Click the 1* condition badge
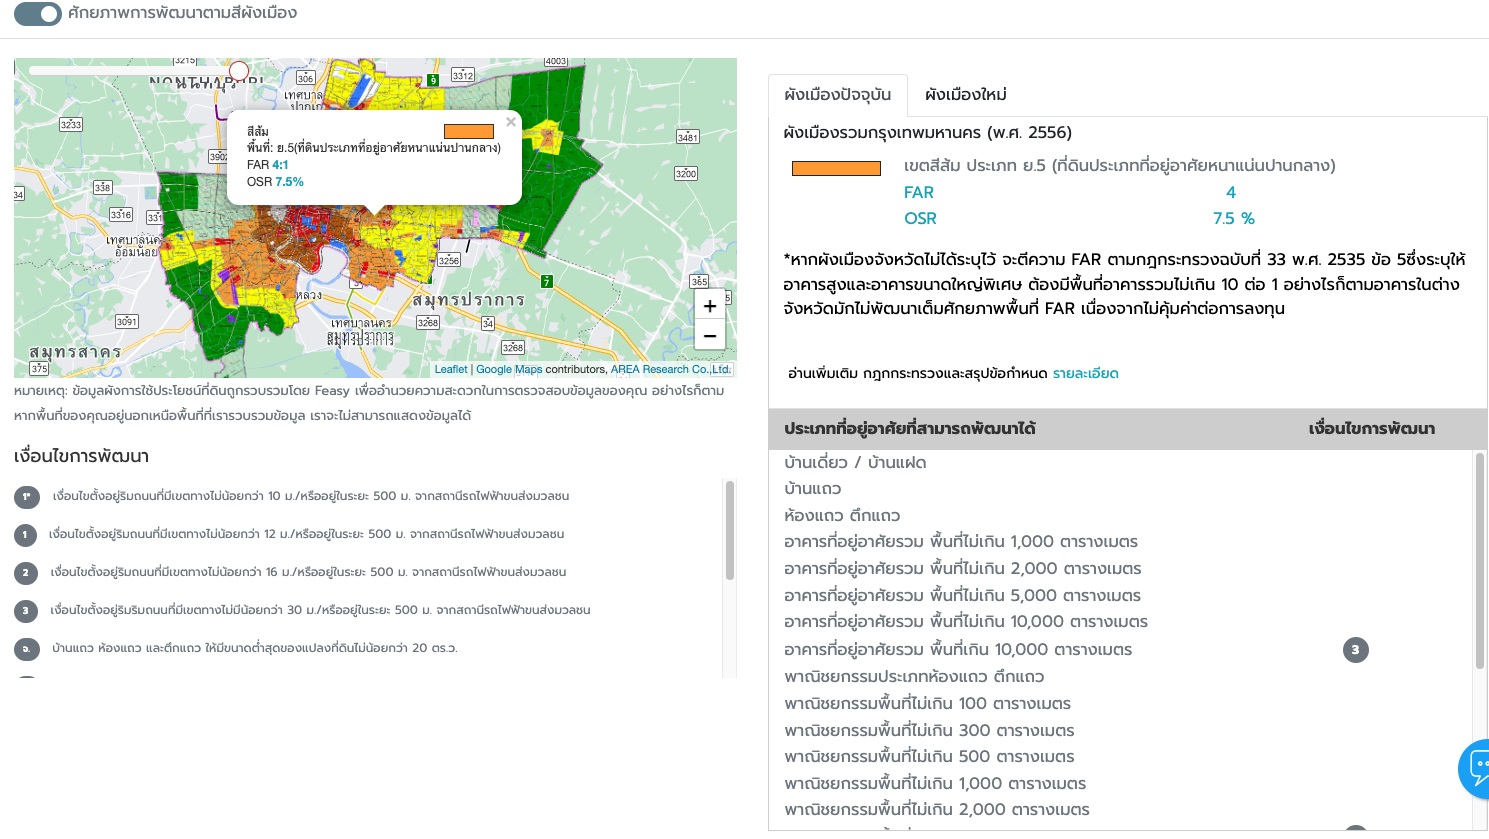 click(27, 497)
